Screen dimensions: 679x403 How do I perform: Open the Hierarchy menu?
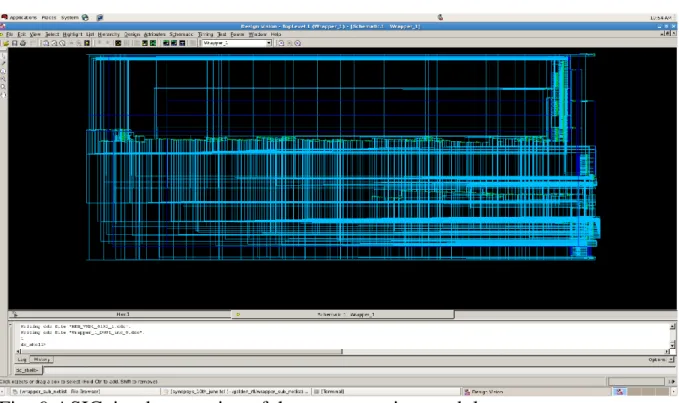pyautogui.click(x=108, y=34)
